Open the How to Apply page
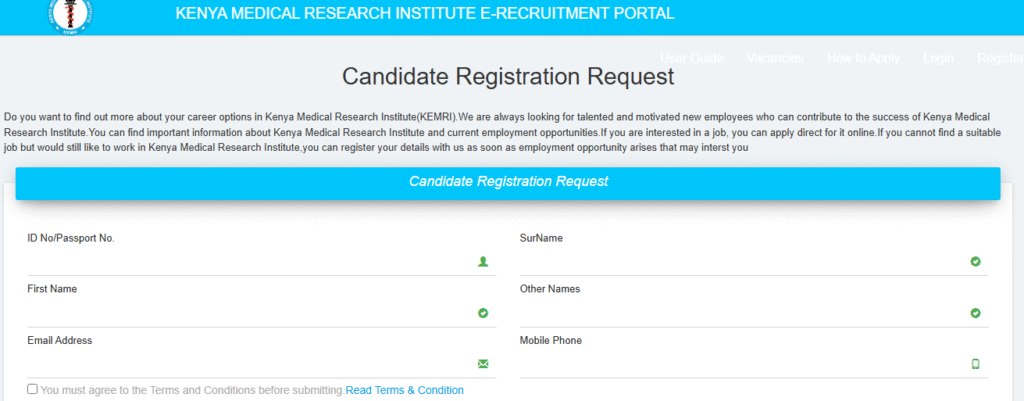 863,58
